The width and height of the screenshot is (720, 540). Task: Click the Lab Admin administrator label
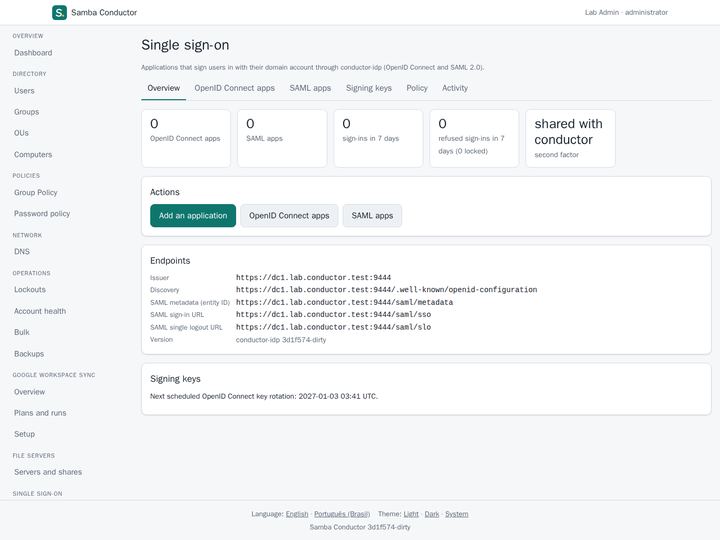click(x=626, y=12)
